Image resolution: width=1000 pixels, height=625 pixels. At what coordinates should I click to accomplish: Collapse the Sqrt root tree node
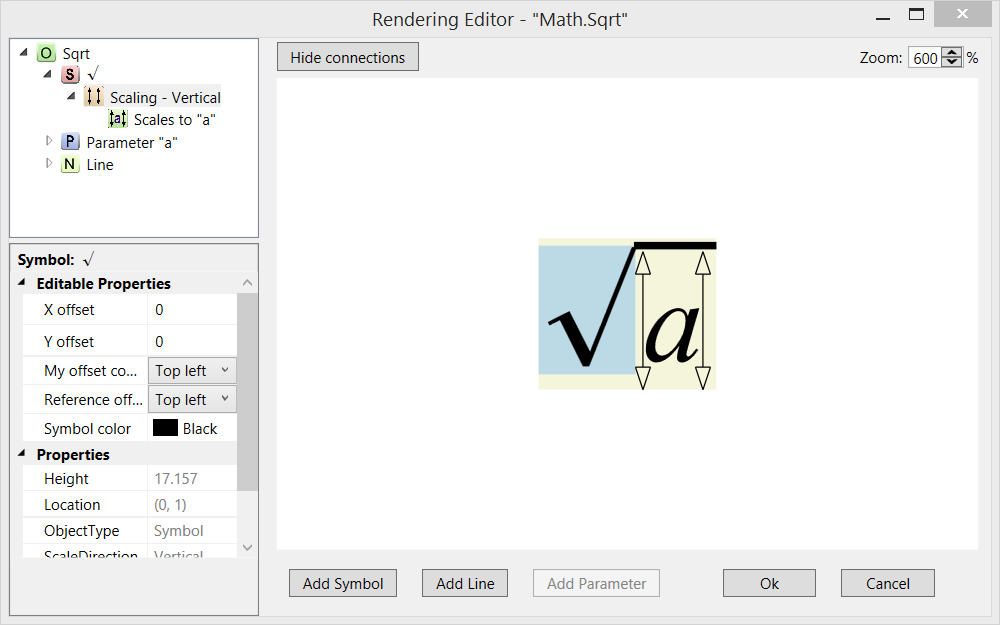click(x=24, y=53)
